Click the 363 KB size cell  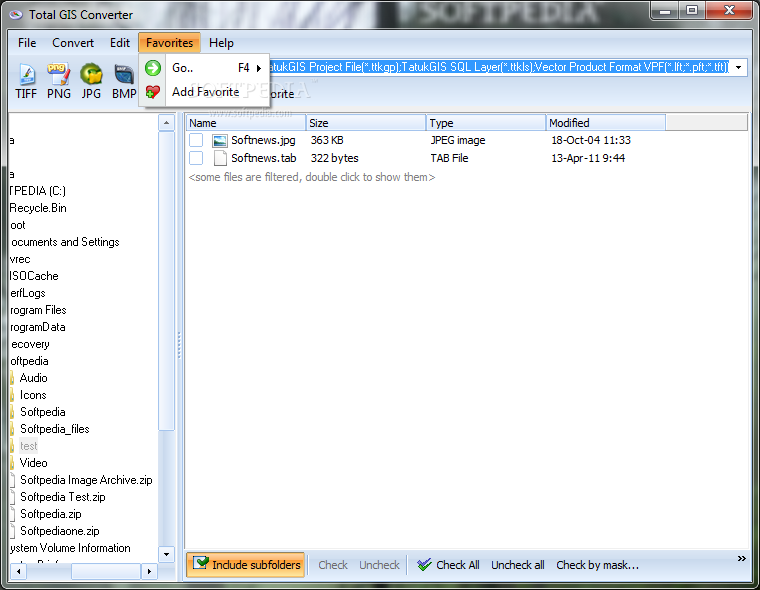click(x=327, y=140)
